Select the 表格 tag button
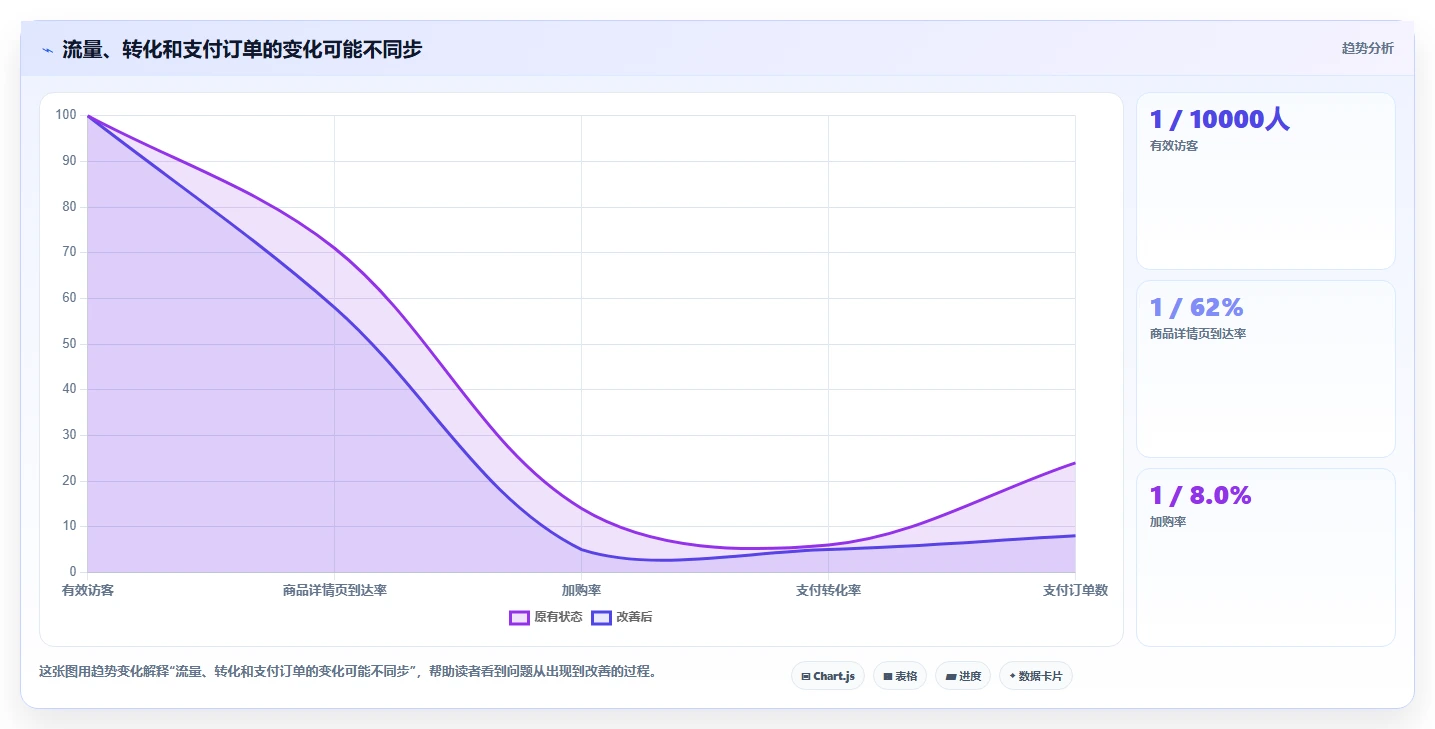Image resolution: width=1435 pixels, height=729 pixels. click(900, 676)
